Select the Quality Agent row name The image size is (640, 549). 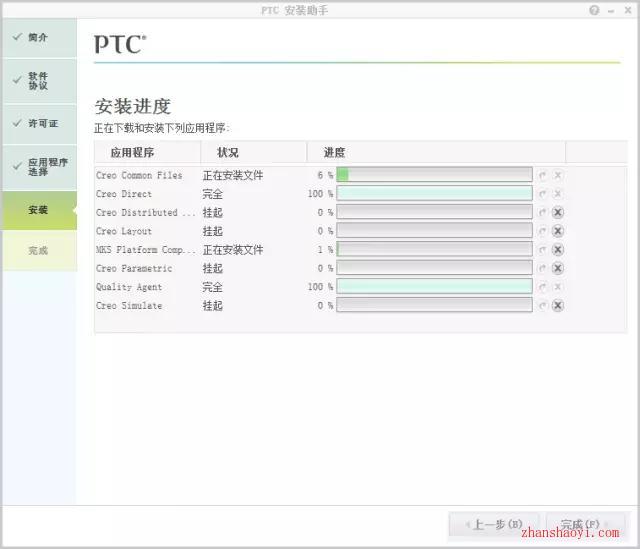(x=129, y=287)
